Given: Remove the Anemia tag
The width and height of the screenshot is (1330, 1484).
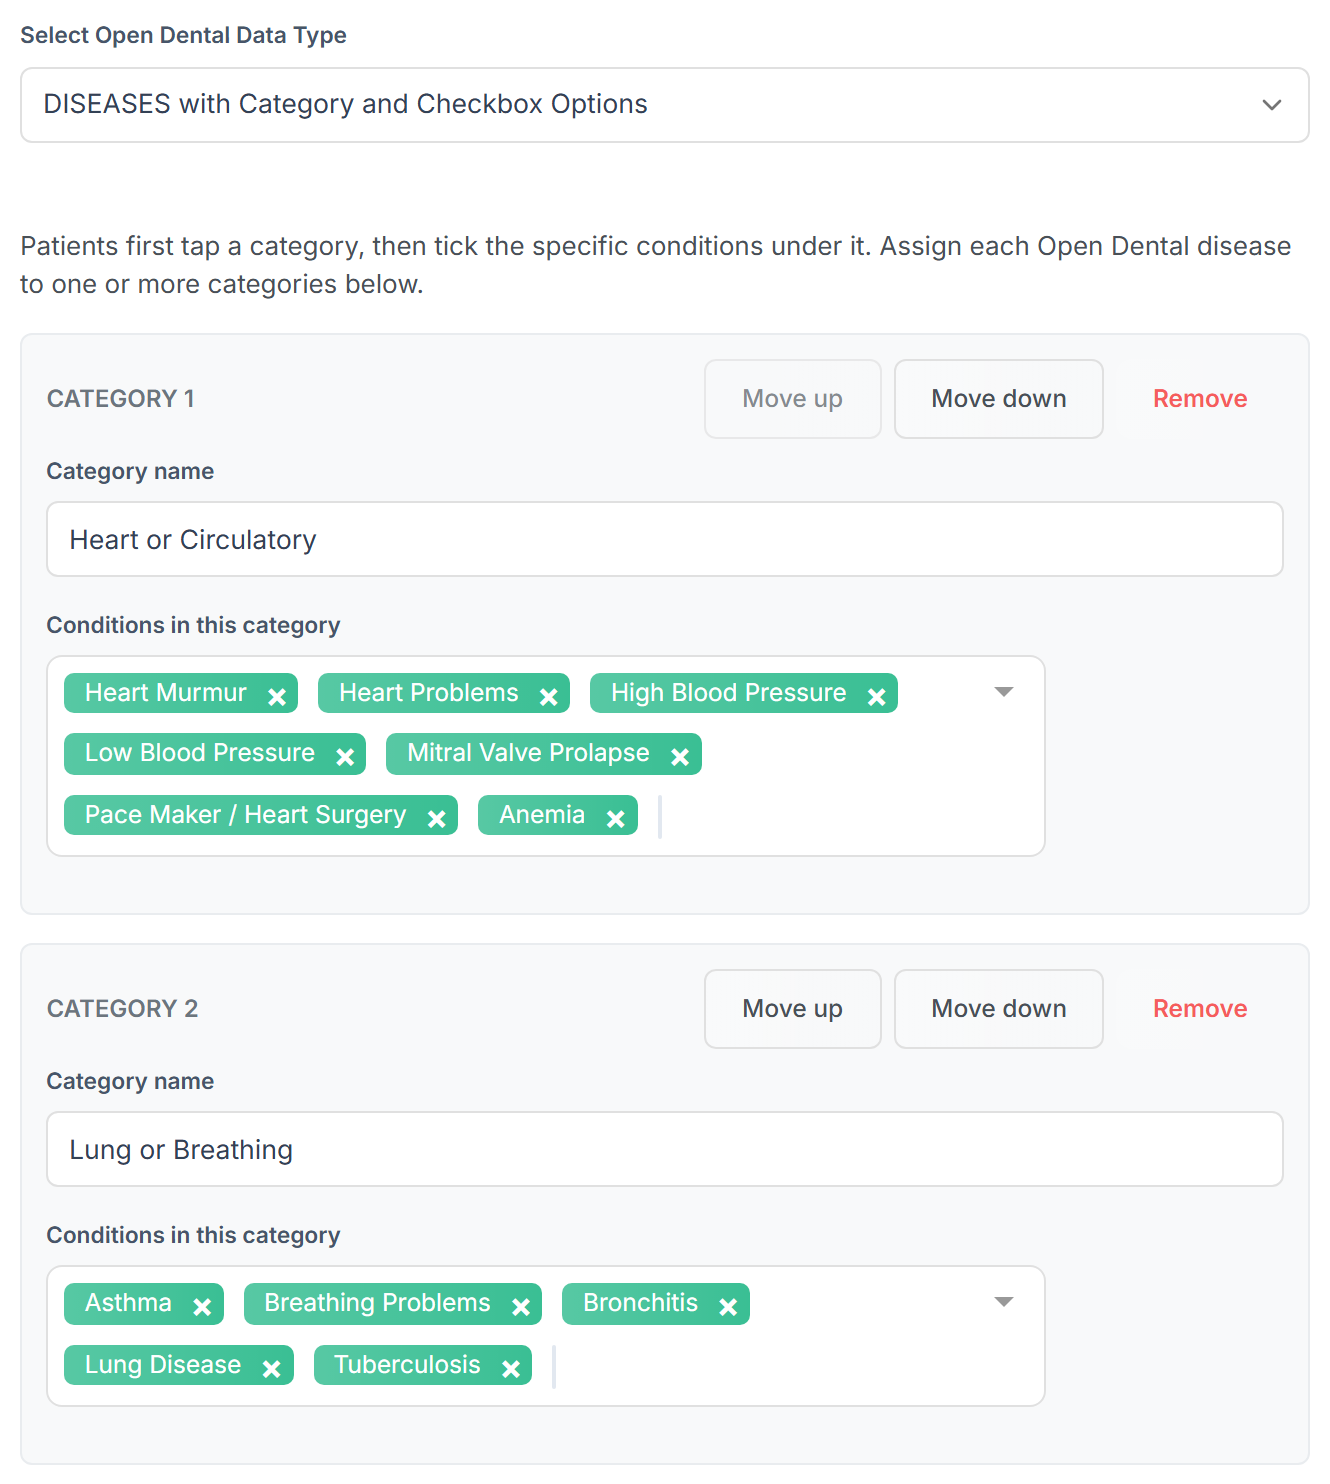Looking at the screenshot, I should tap(616, 819).
